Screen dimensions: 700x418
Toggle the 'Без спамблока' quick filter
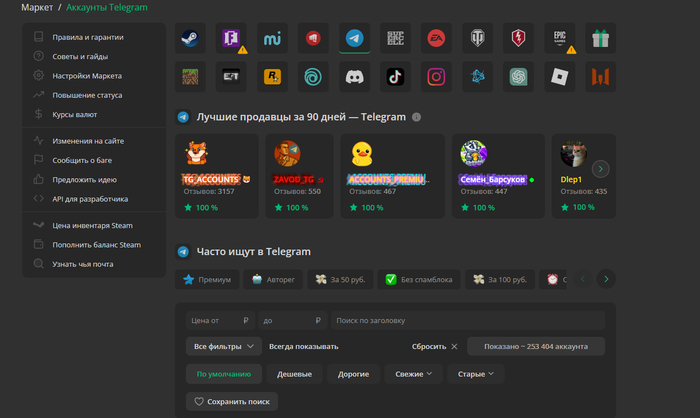[x=419, y=280]
